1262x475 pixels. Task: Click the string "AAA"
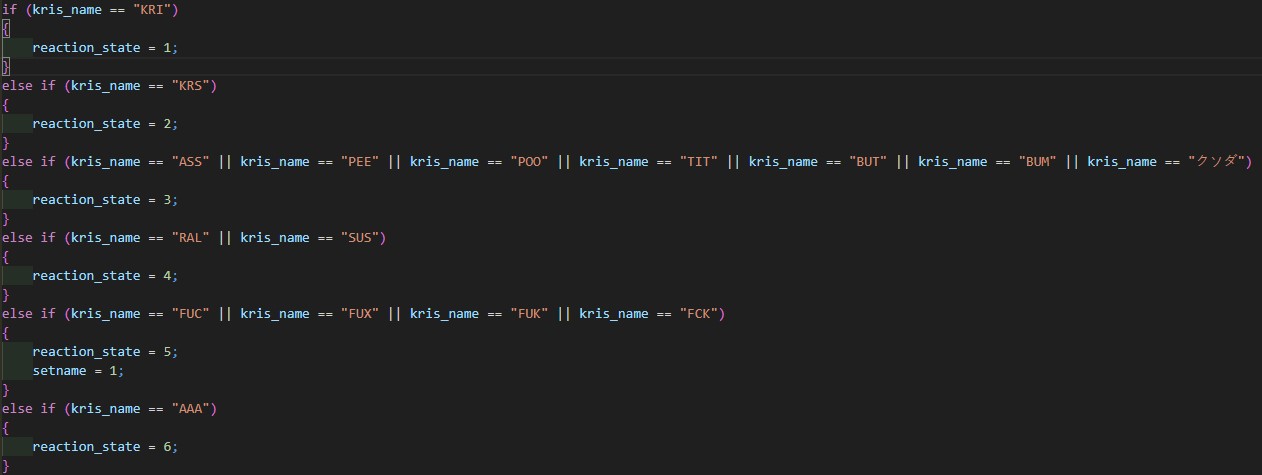[x=190, y=409]
